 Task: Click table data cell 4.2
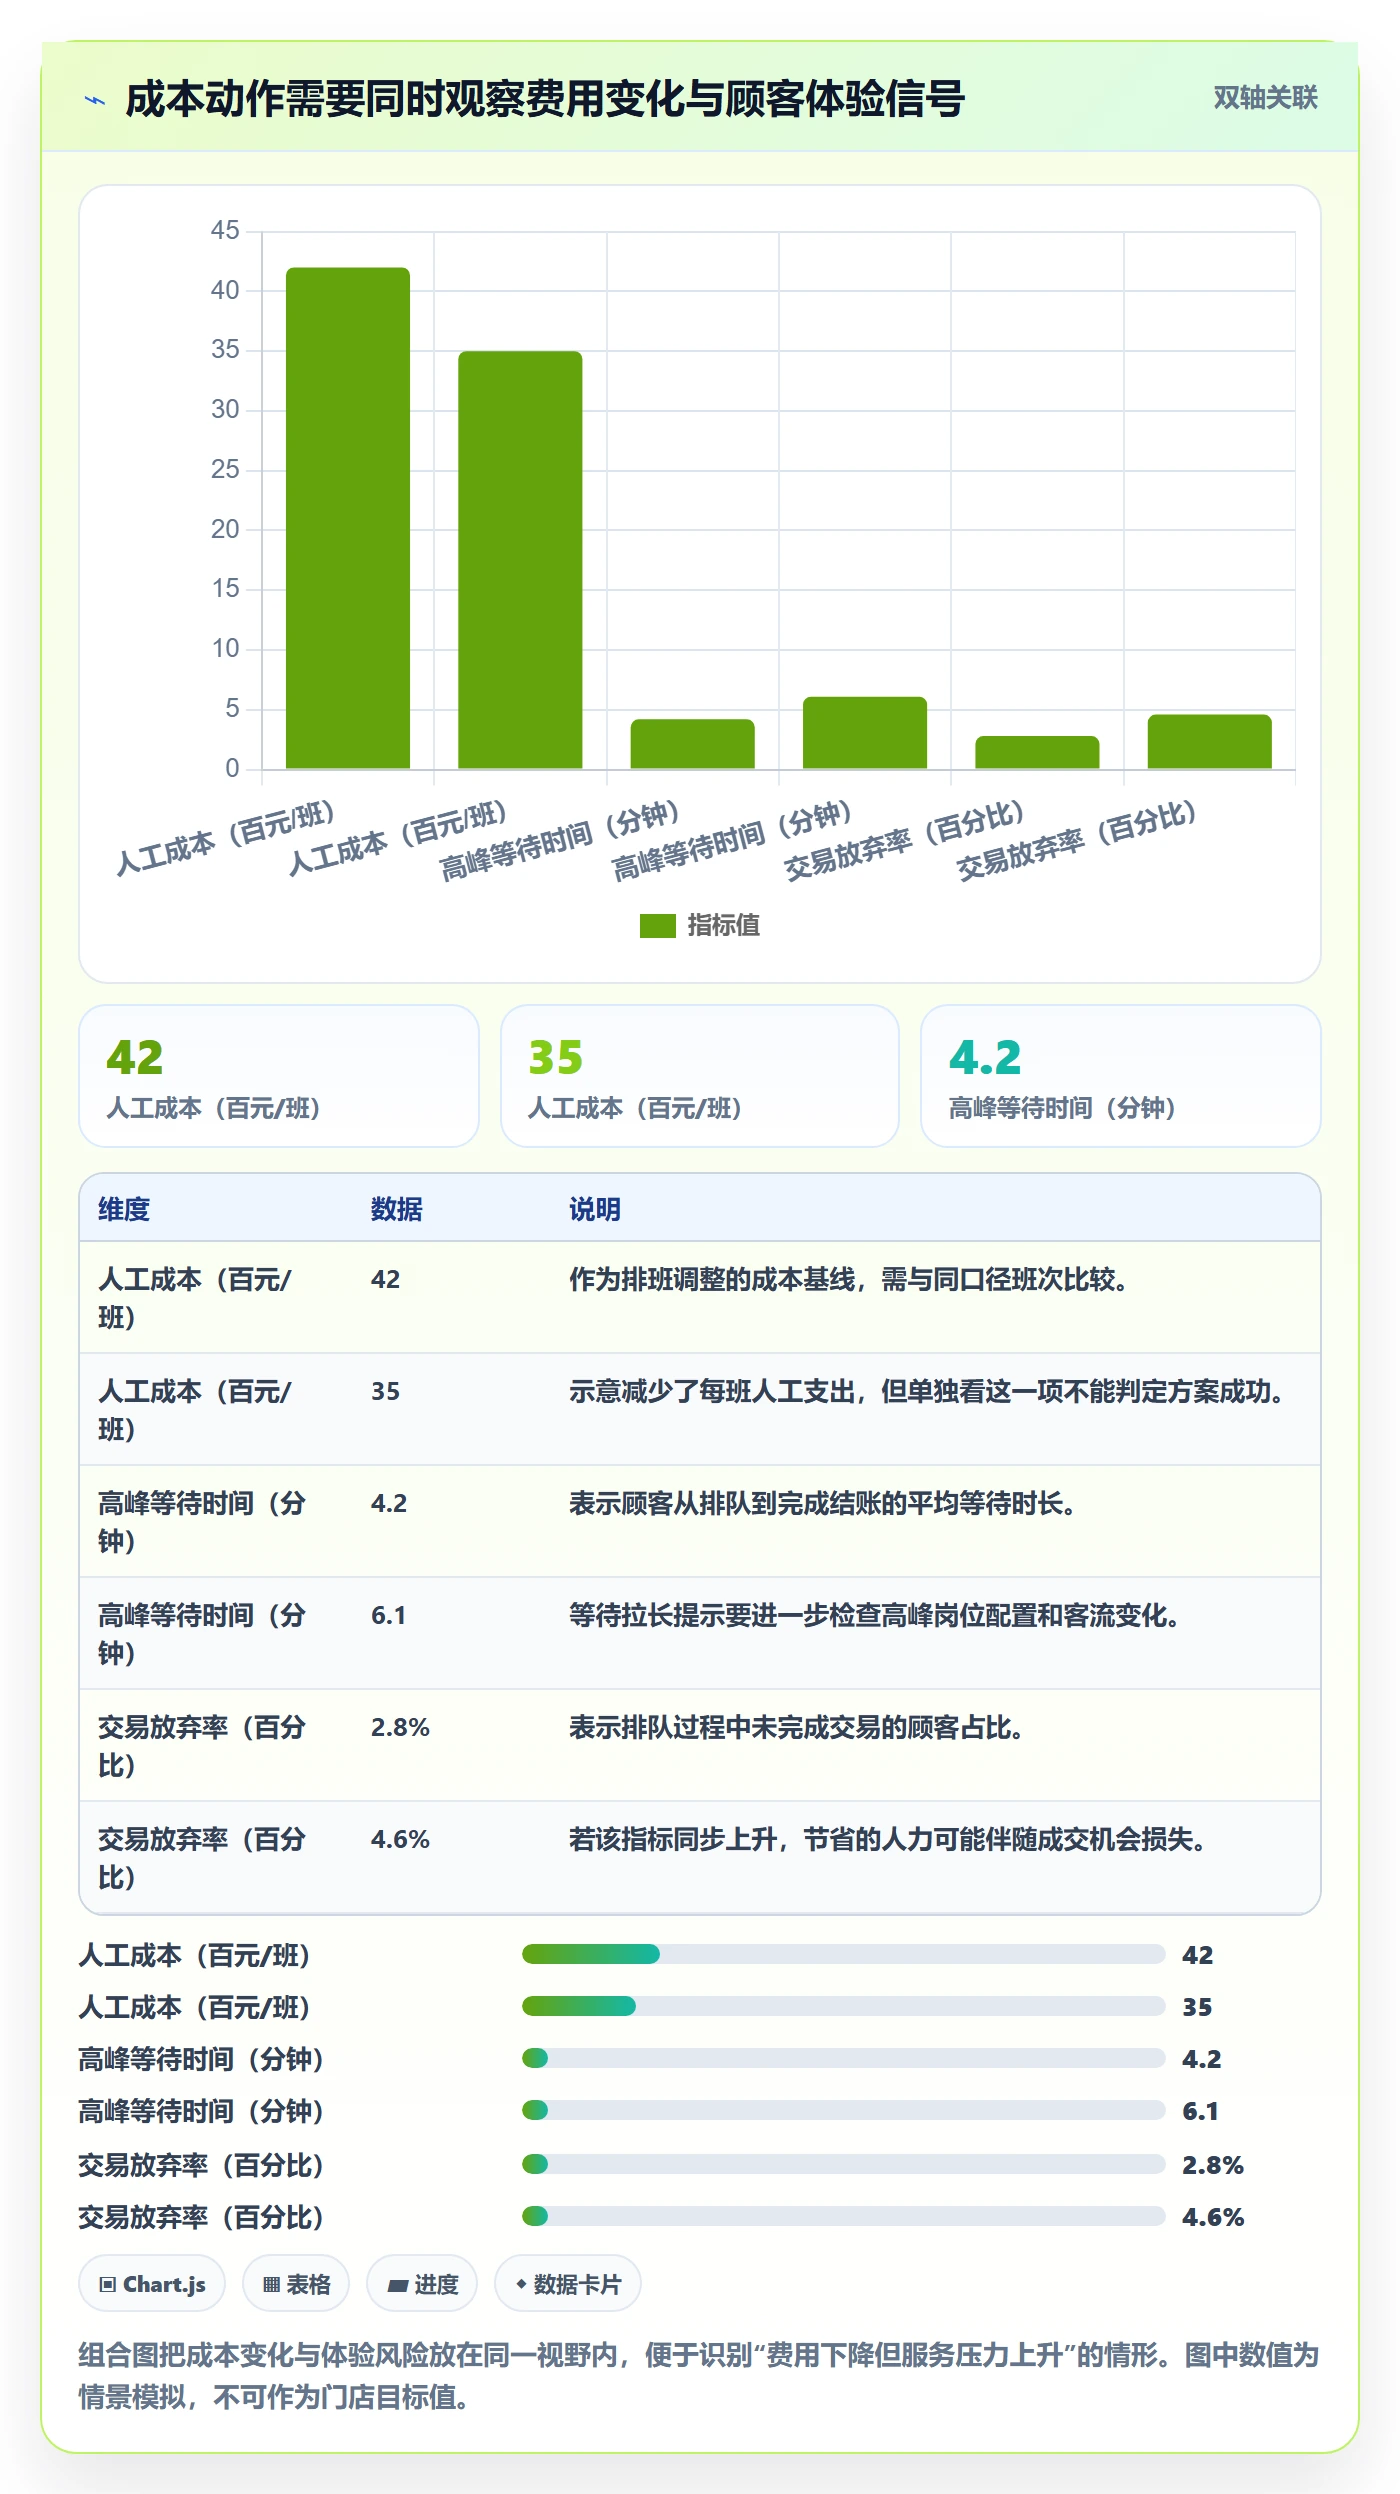pyautogui.click(x=389, y=1503)
